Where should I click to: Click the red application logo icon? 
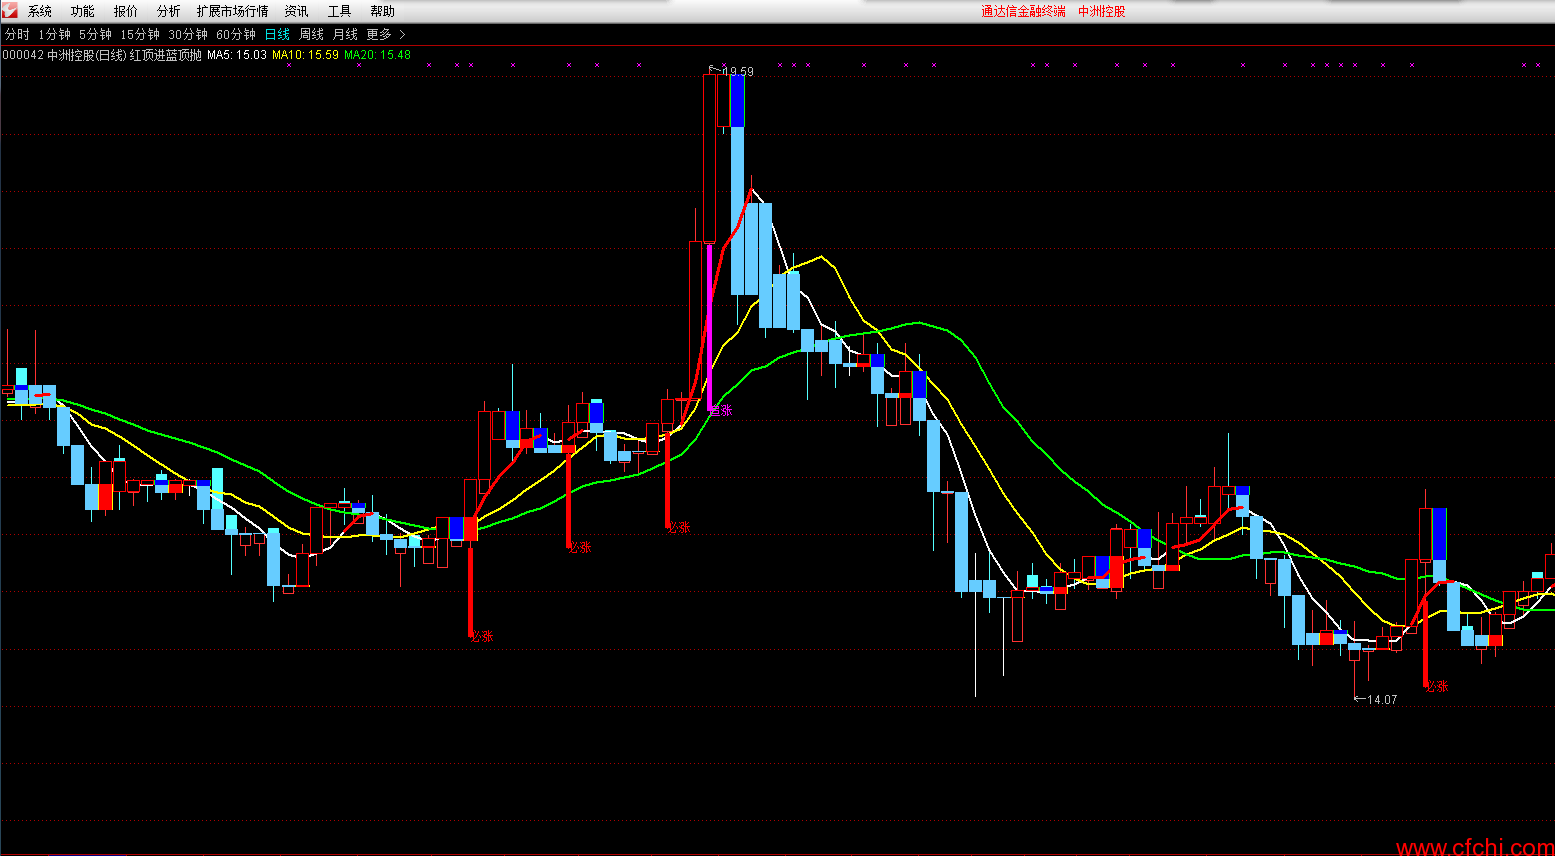tap(10, 11)
